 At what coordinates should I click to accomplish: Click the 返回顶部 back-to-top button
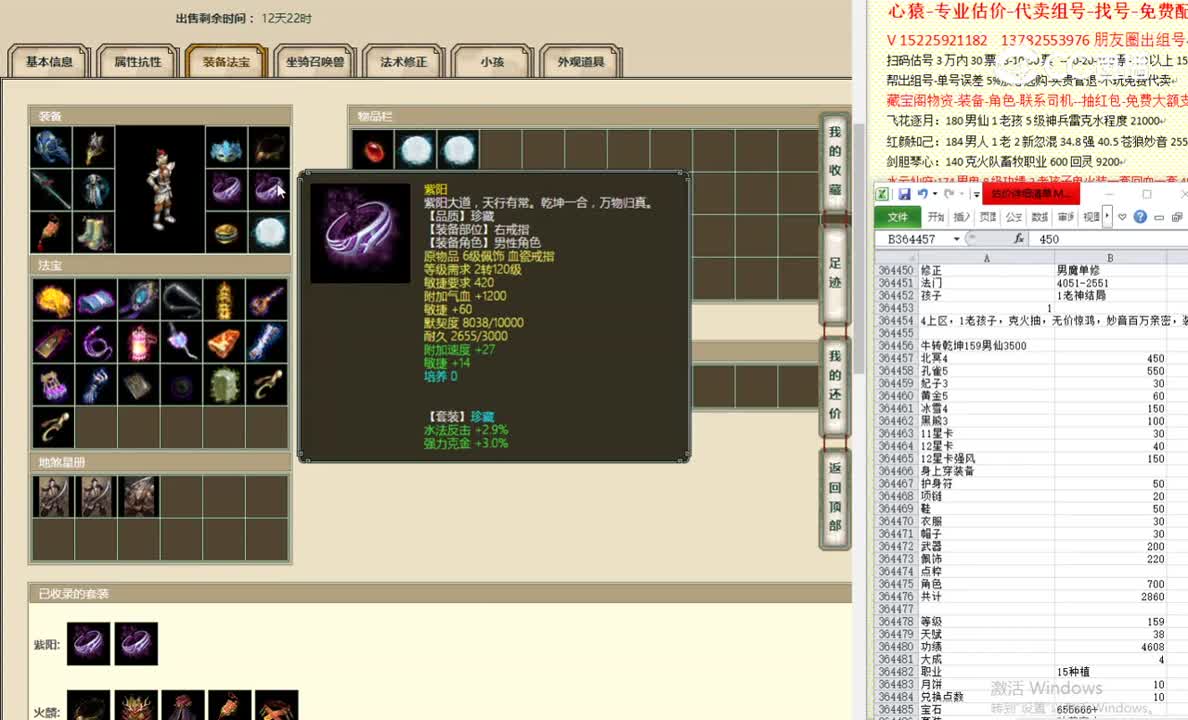(x=835, y=500)
